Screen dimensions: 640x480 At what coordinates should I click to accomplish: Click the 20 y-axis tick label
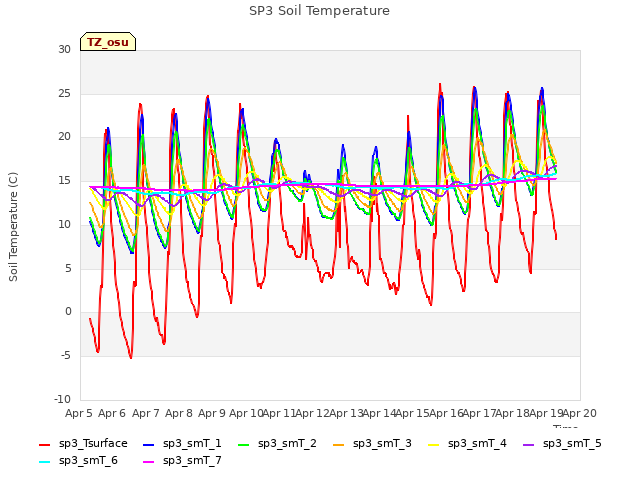(64, 137)
